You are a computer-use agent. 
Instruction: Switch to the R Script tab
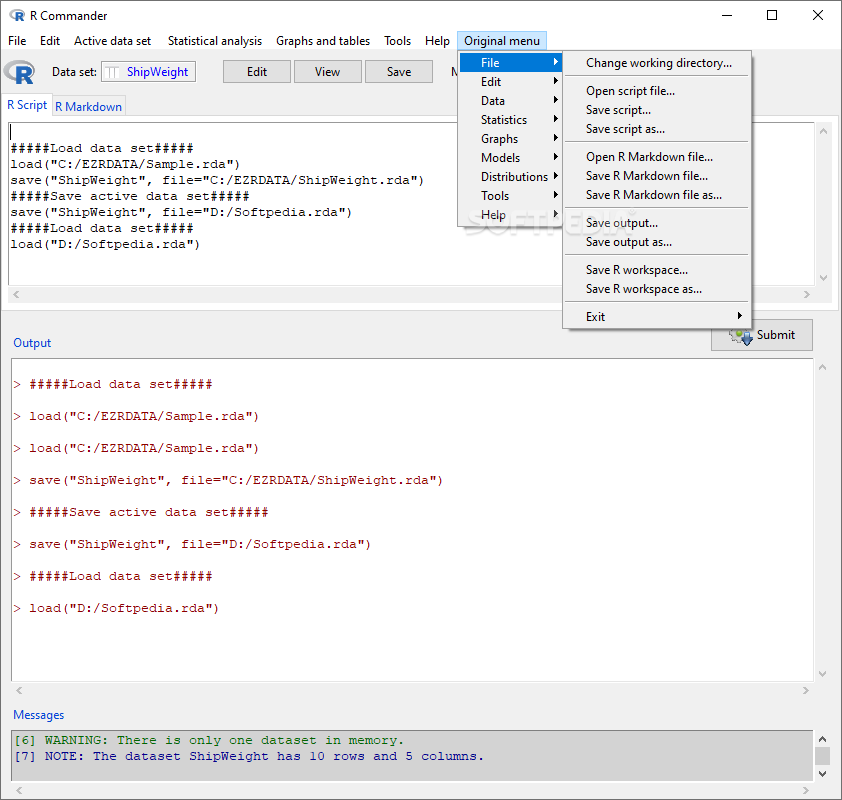[27, 105]
